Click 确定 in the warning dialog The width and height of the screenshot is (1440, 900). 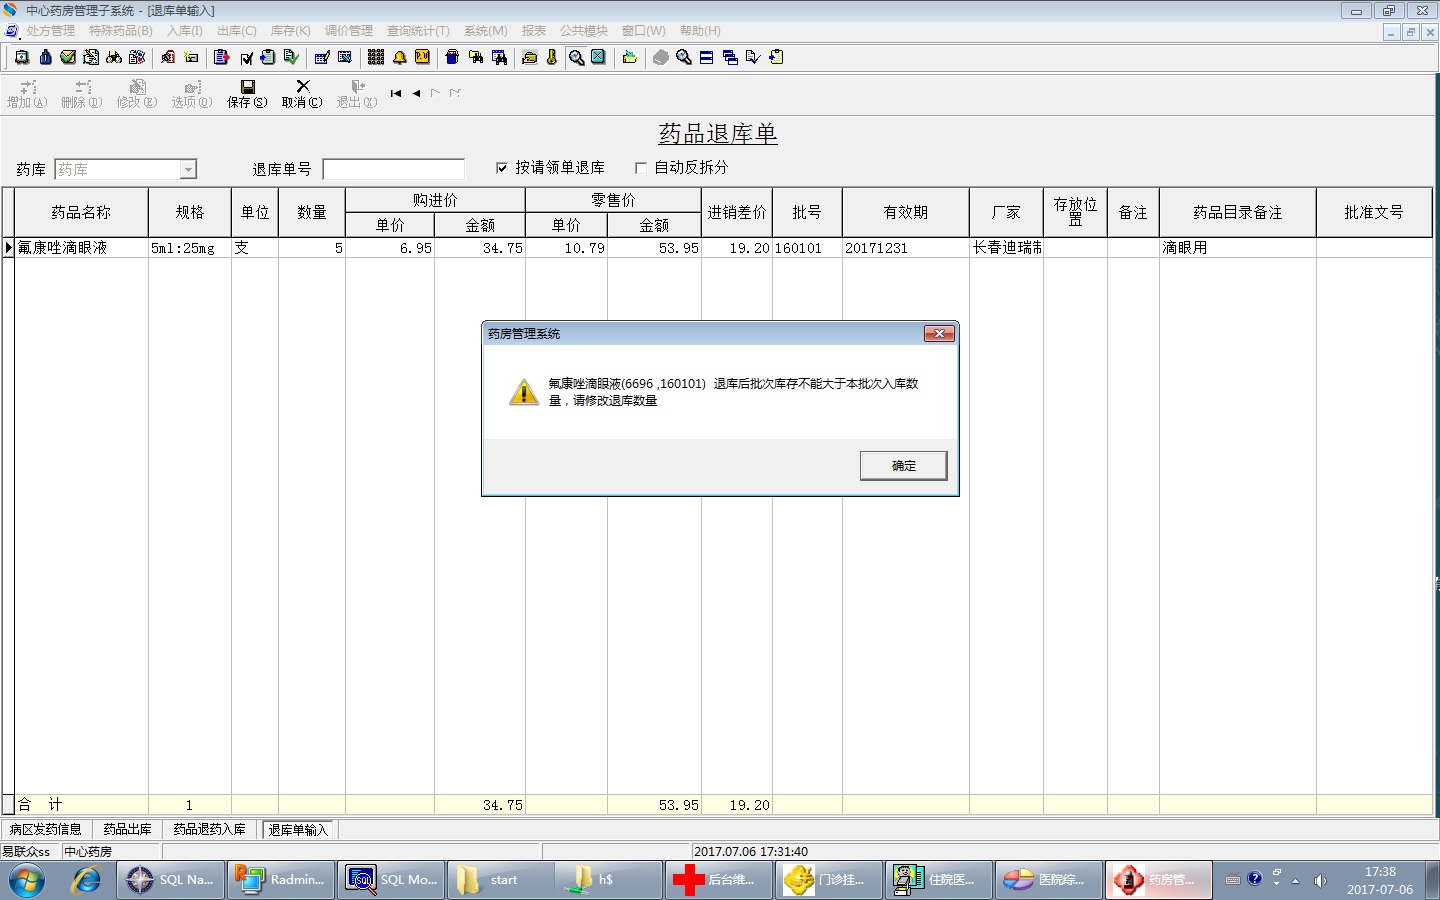pyautogui.click(x=903, y=465)
